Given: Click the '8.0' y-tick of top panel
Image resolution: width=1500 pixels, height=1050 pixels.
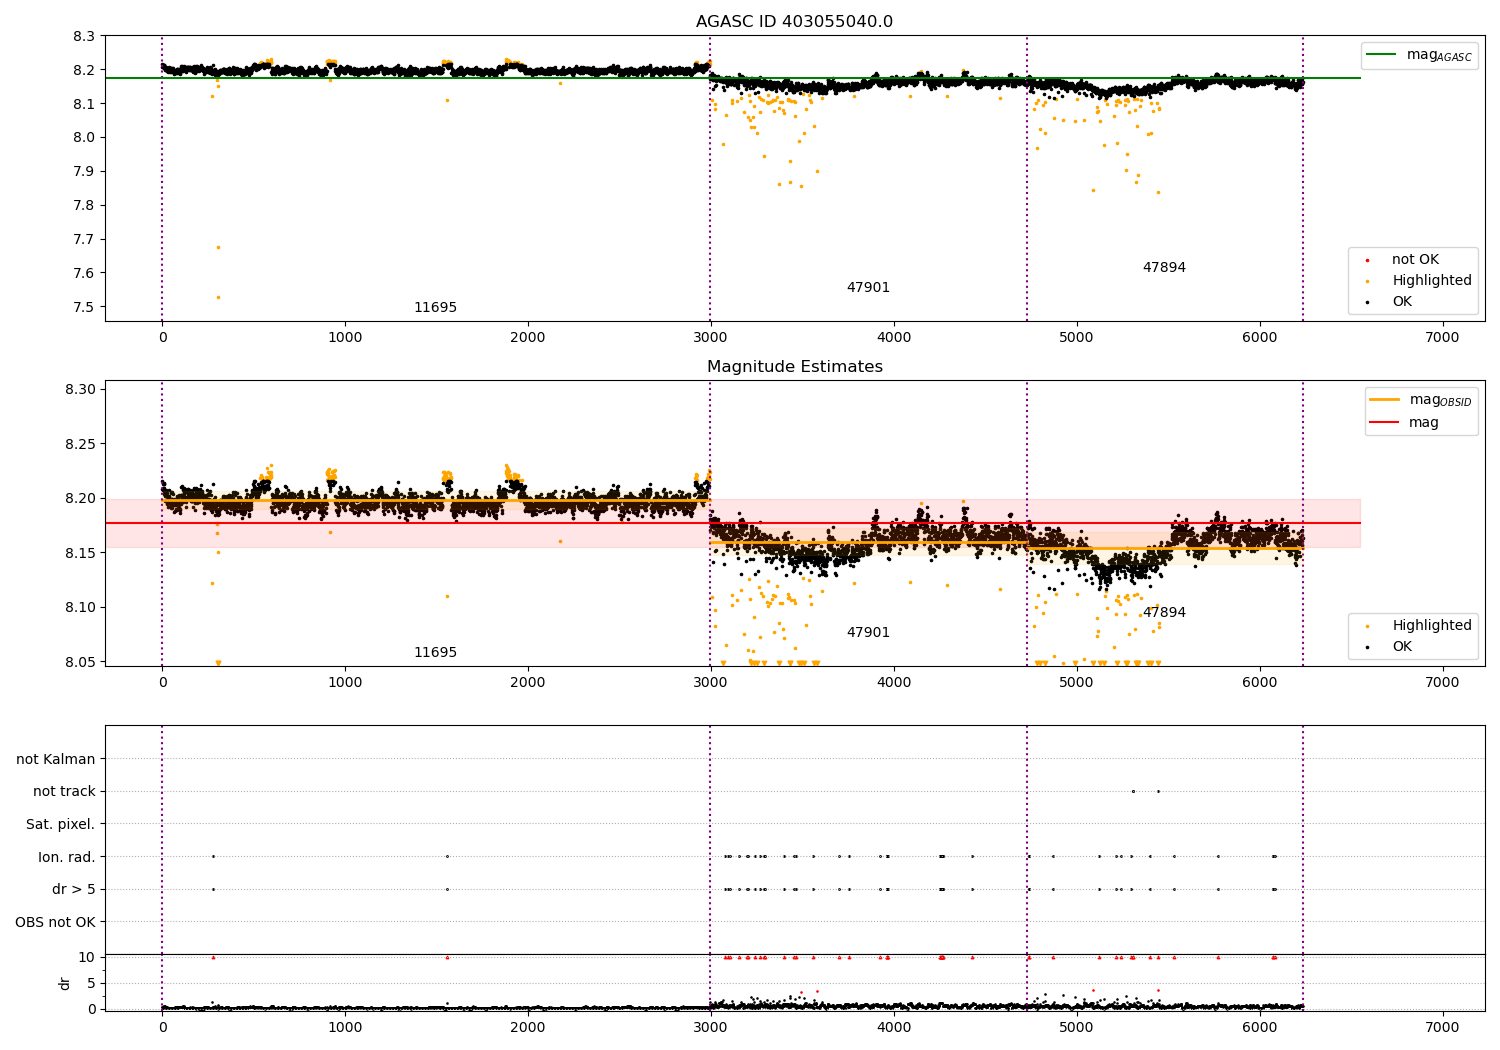Looking at the screenshot, I should (84, 138).
